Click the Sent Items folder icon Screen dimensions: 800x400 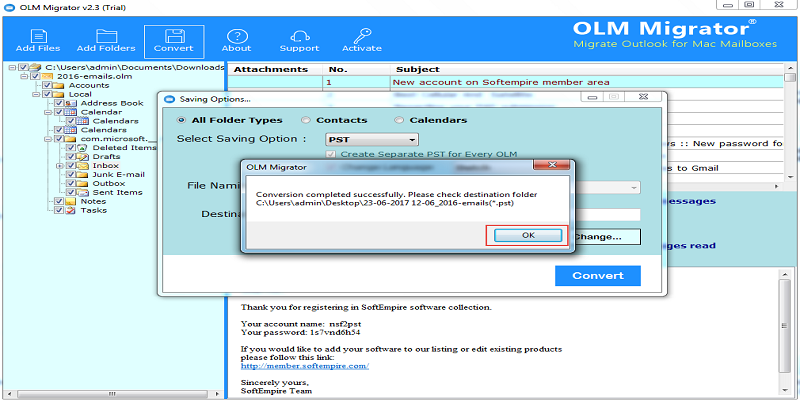pyautogui.click(x=83, y=192)
